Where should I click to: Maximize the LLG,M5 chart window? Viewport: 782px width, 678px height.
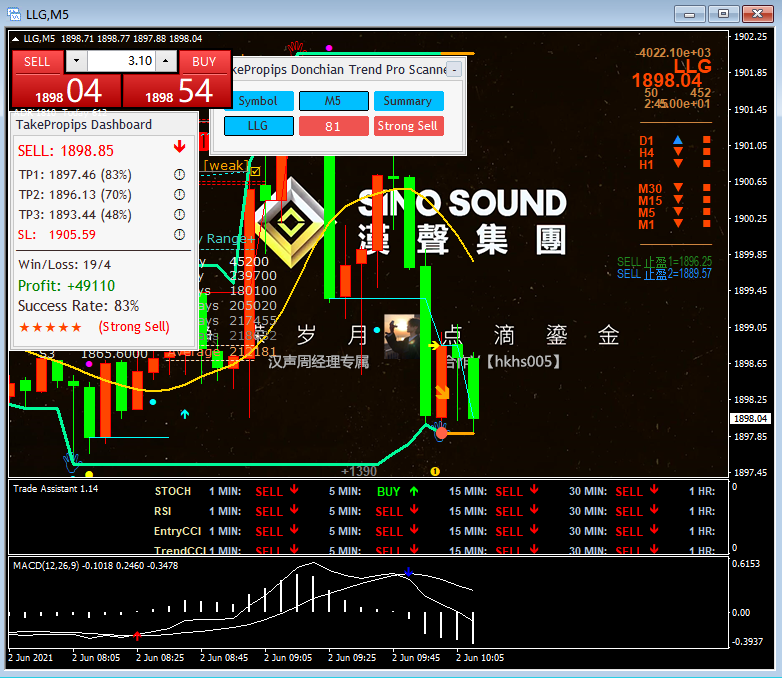click(x=723, y=13)
